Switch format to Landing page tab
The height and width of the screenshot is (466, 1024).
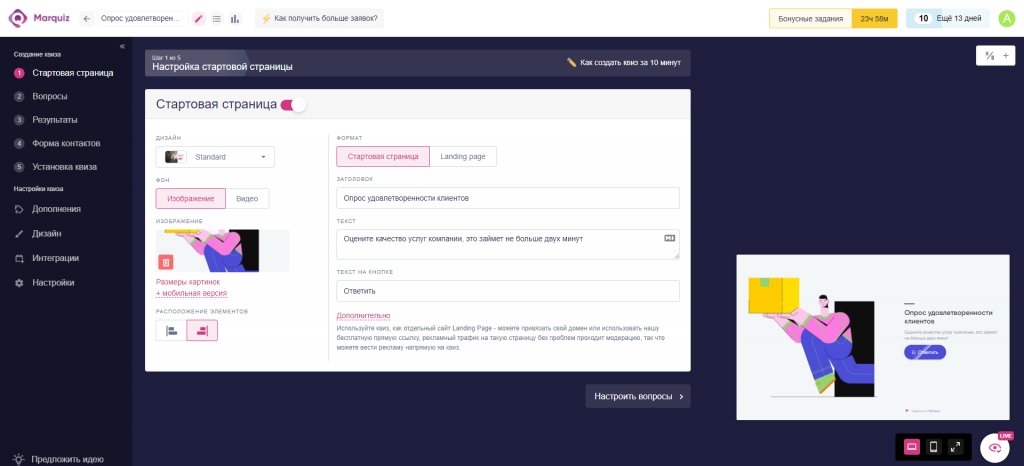[462, 157]
